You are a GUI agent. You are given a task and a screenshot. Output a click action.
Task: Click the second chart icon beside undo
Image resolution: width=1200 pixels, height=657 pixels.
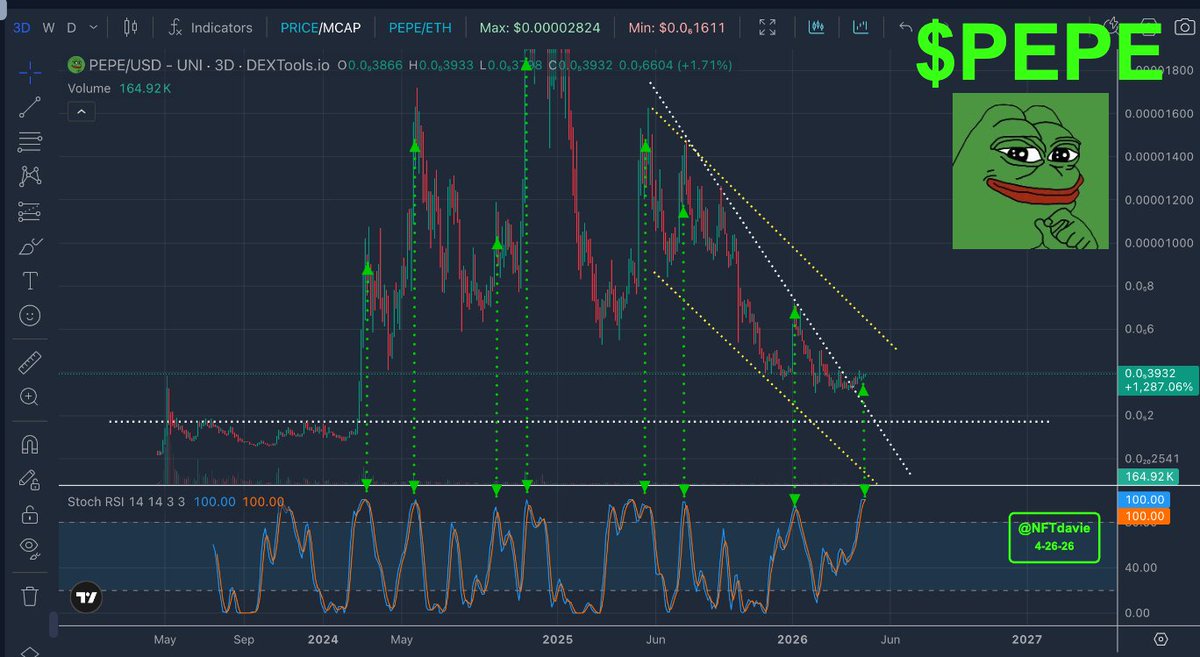[x=861, y=27]
